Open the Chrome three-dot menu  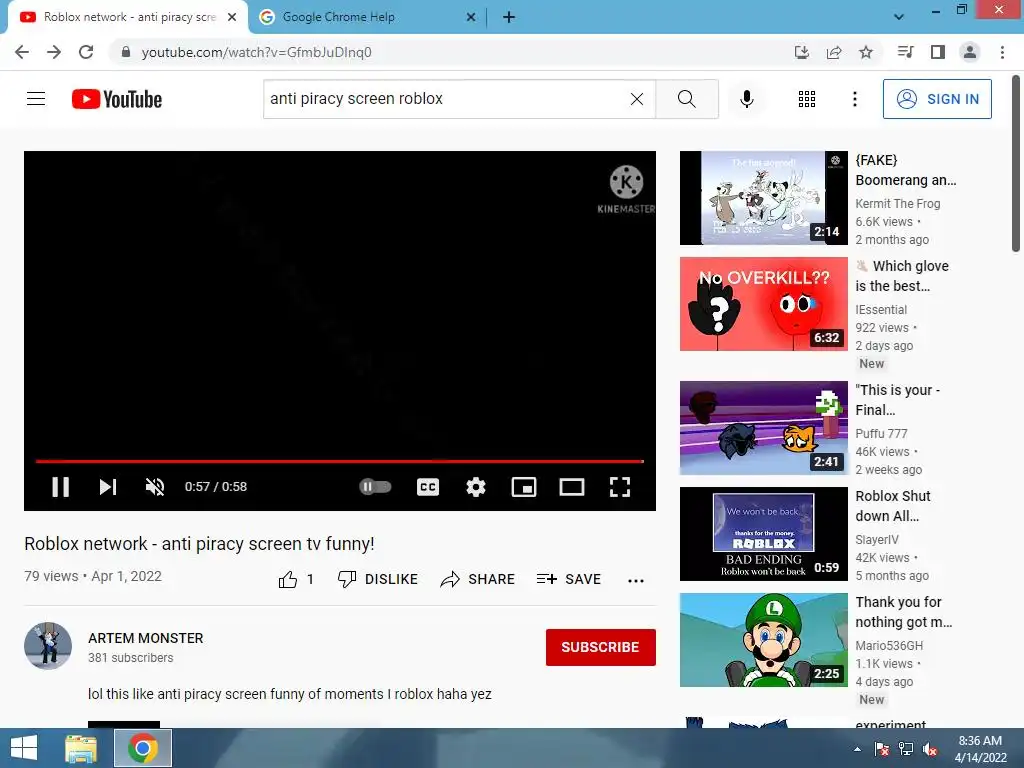click(1002, 52)
